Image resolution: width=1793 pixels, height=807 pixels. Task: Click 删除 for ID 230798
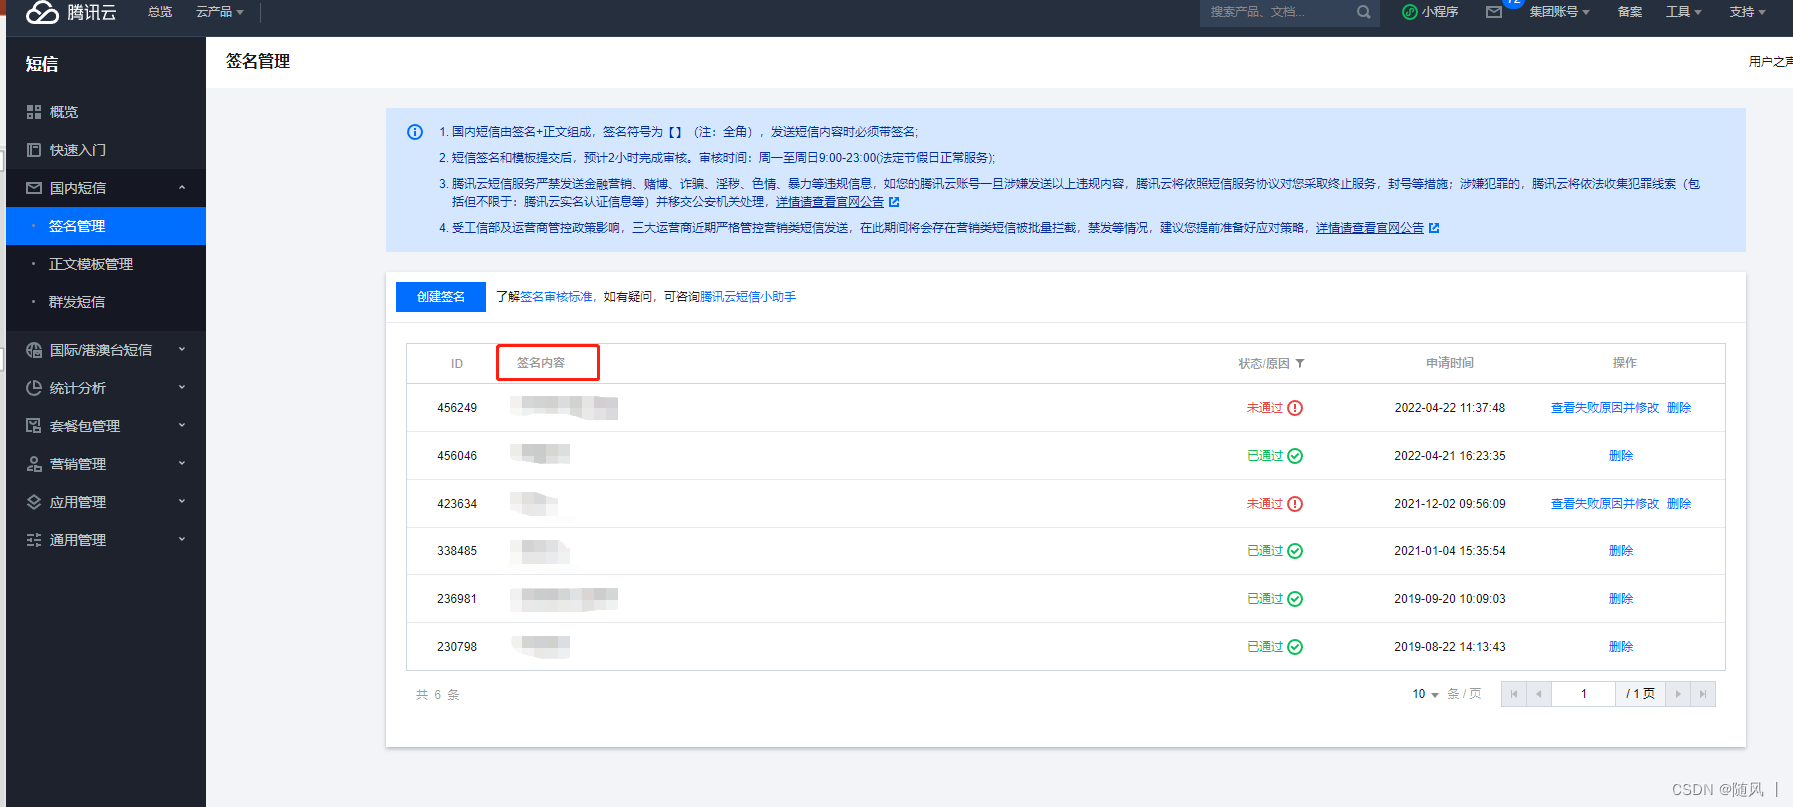(1621, 647)
